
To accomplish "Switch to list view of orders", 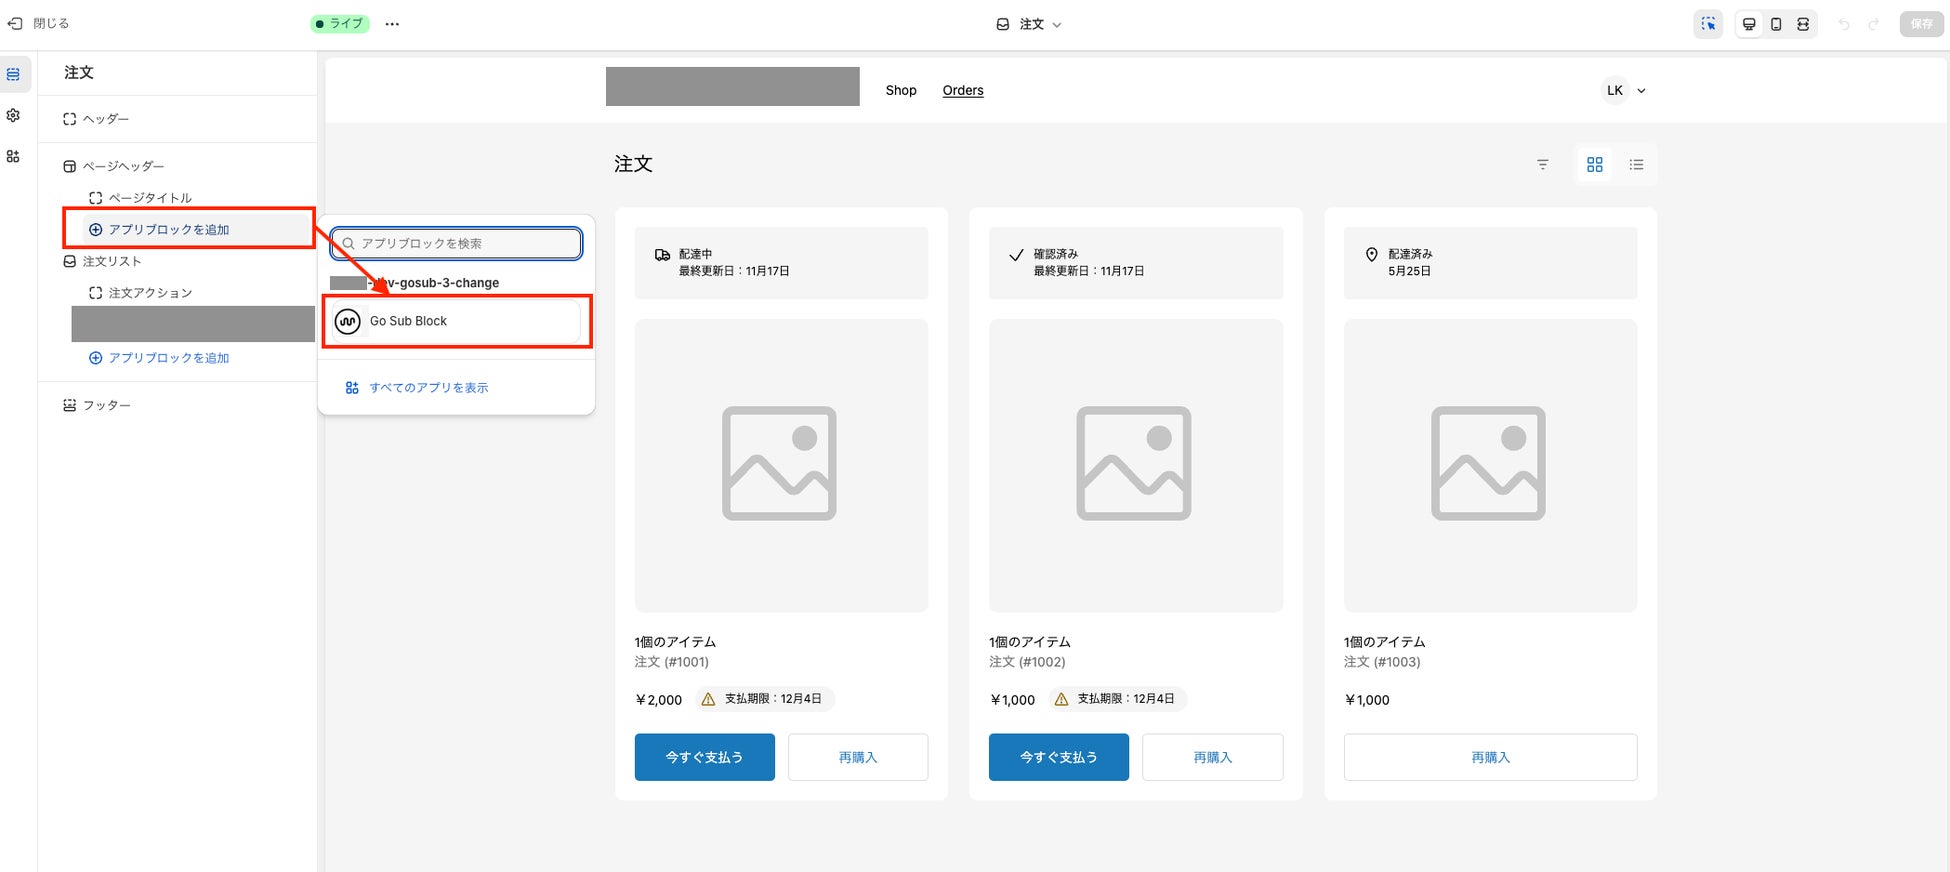I will pos(1636,164).
